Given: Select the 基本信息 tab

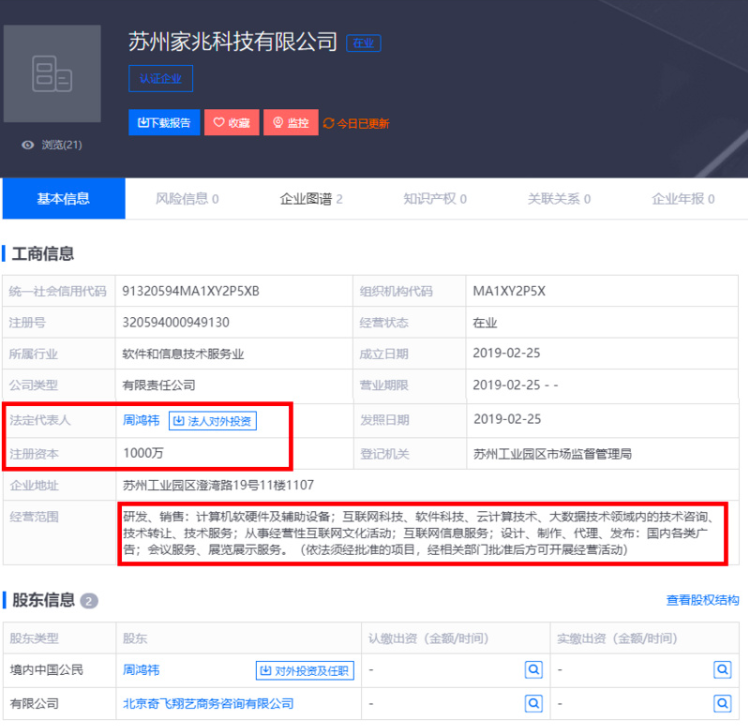Looking at the screenshot, I should click(63, 198).
